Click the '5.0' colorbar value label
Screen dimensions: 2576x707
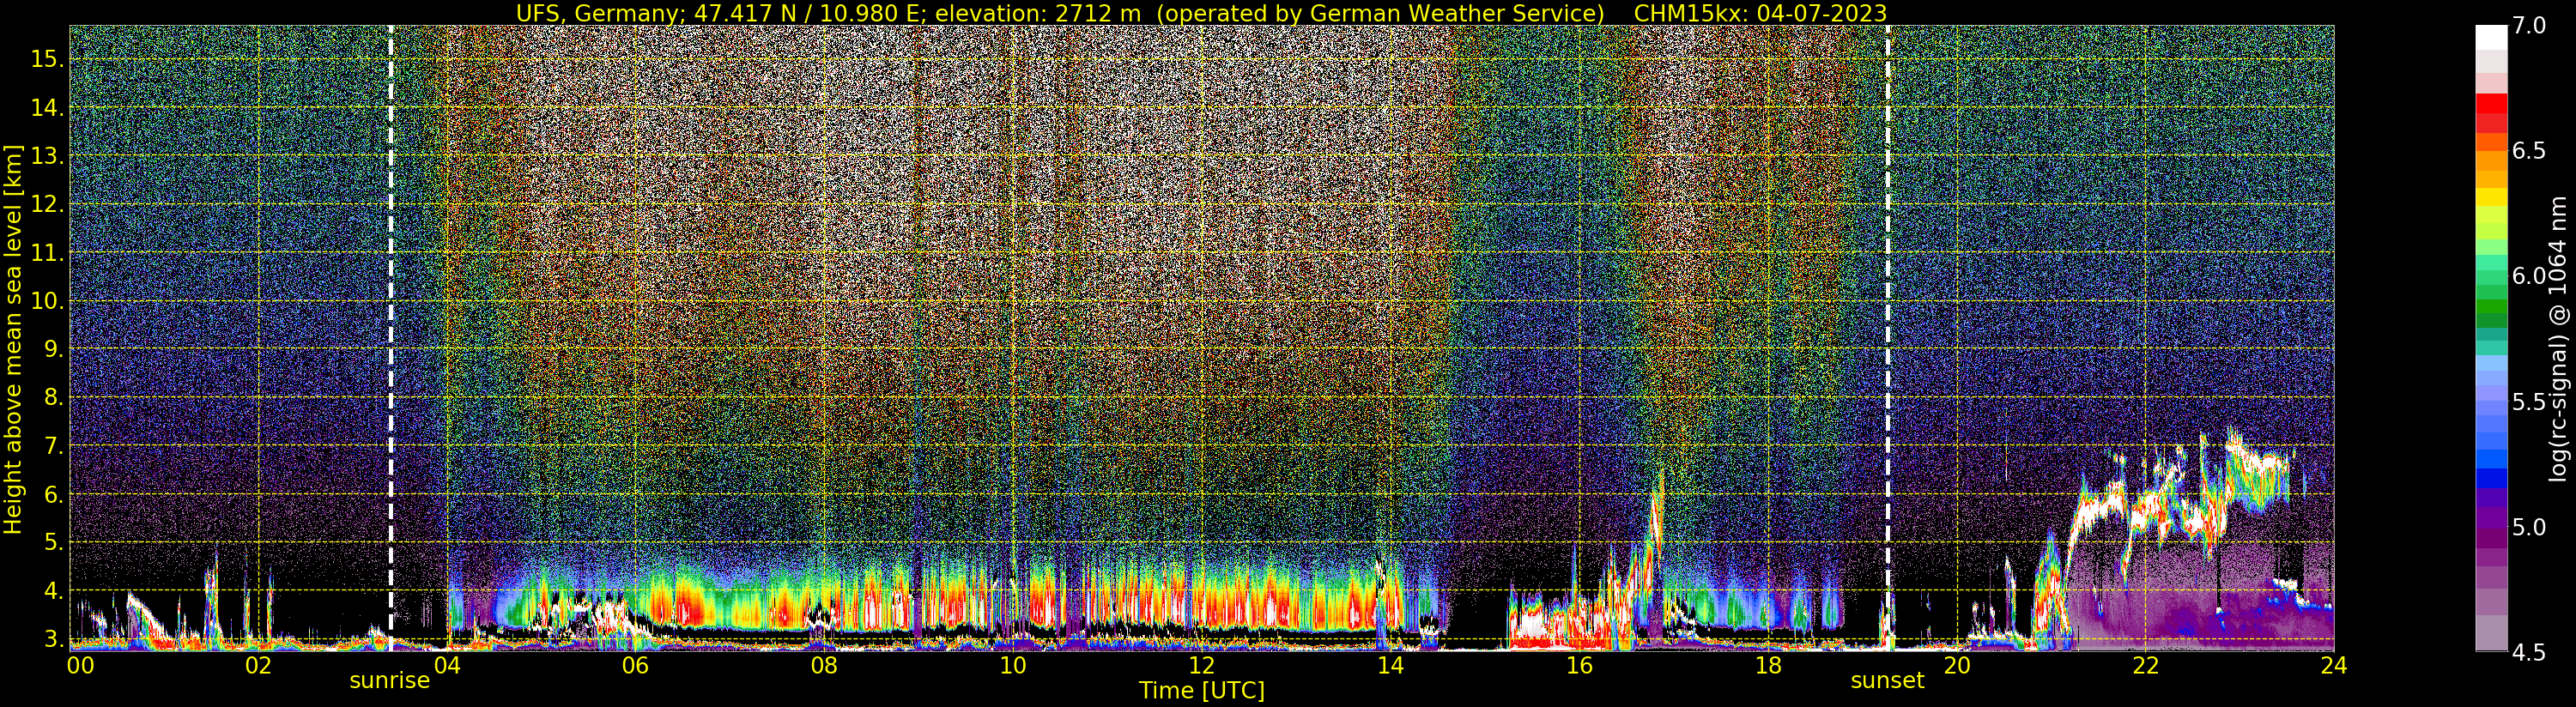click(2528, 527)
